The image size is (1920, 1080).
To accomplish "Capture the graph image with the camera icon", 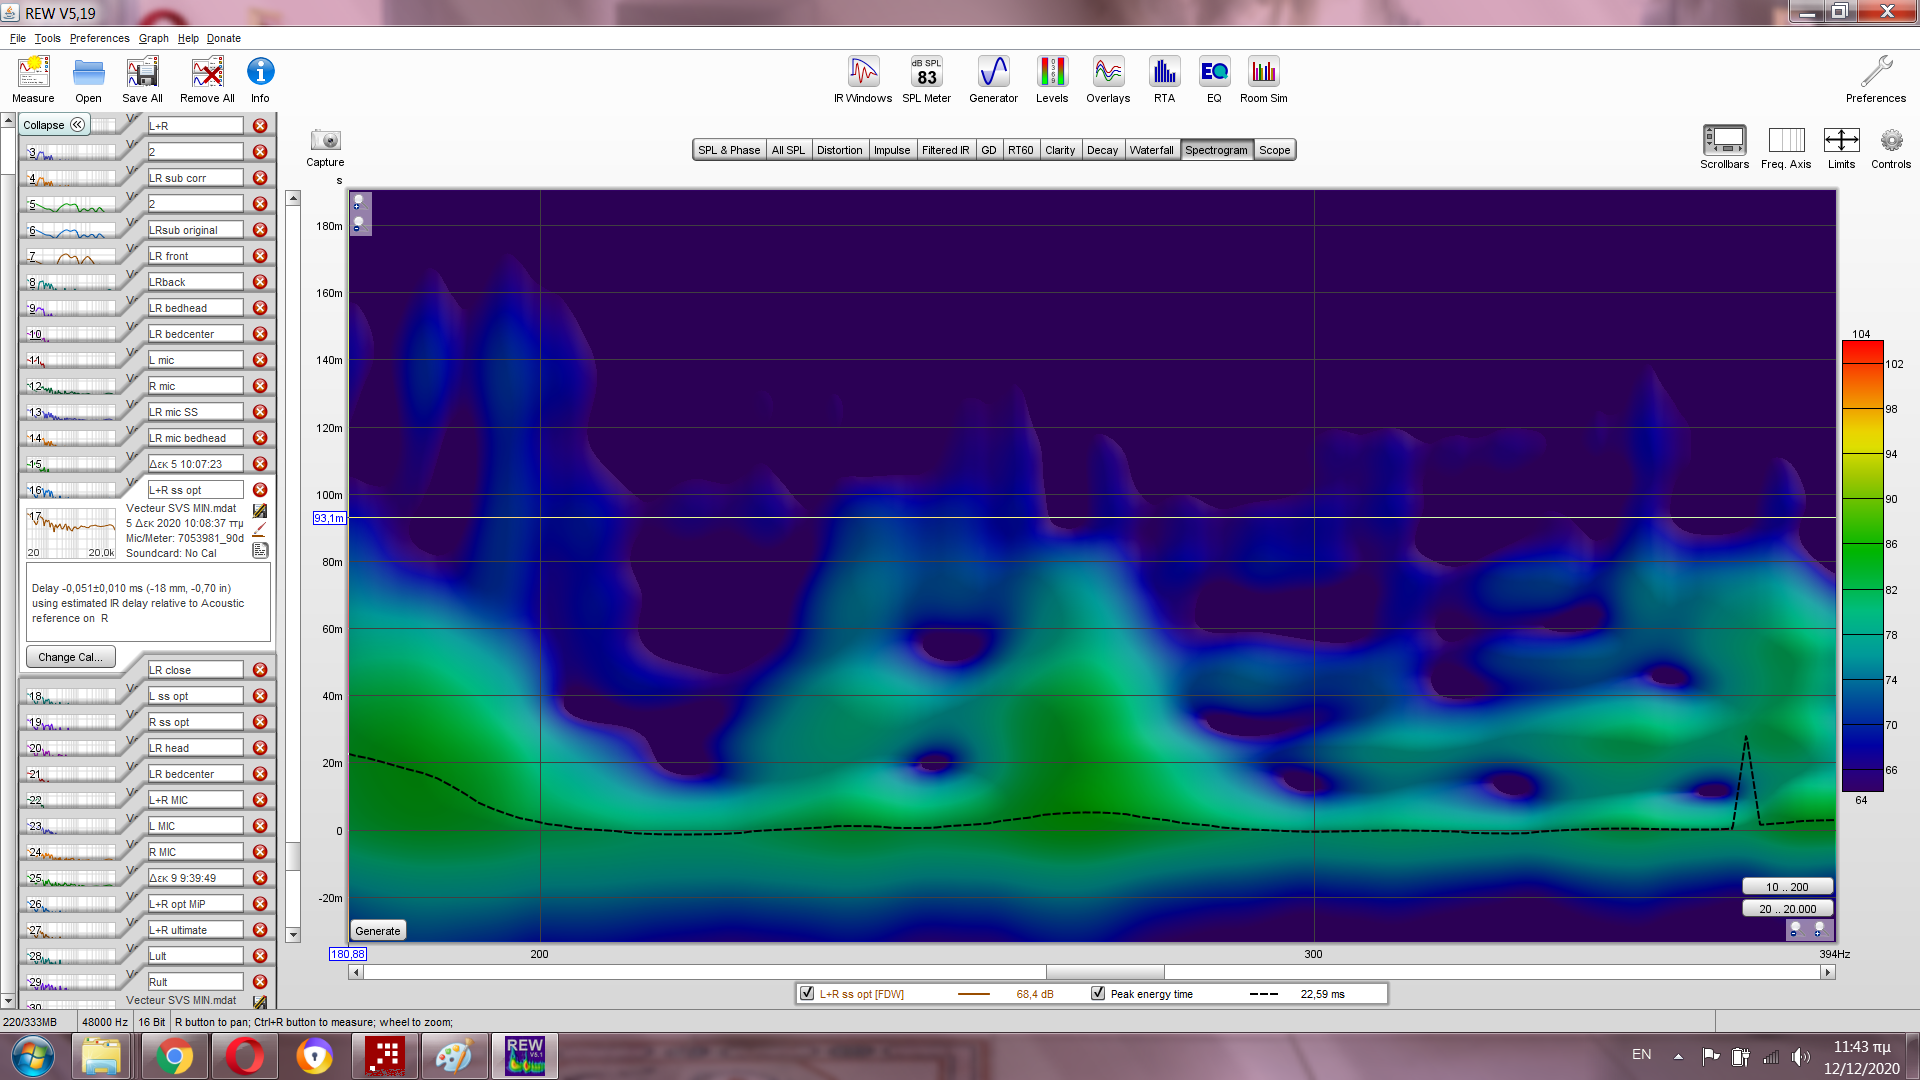I will (x=325, y=141).
